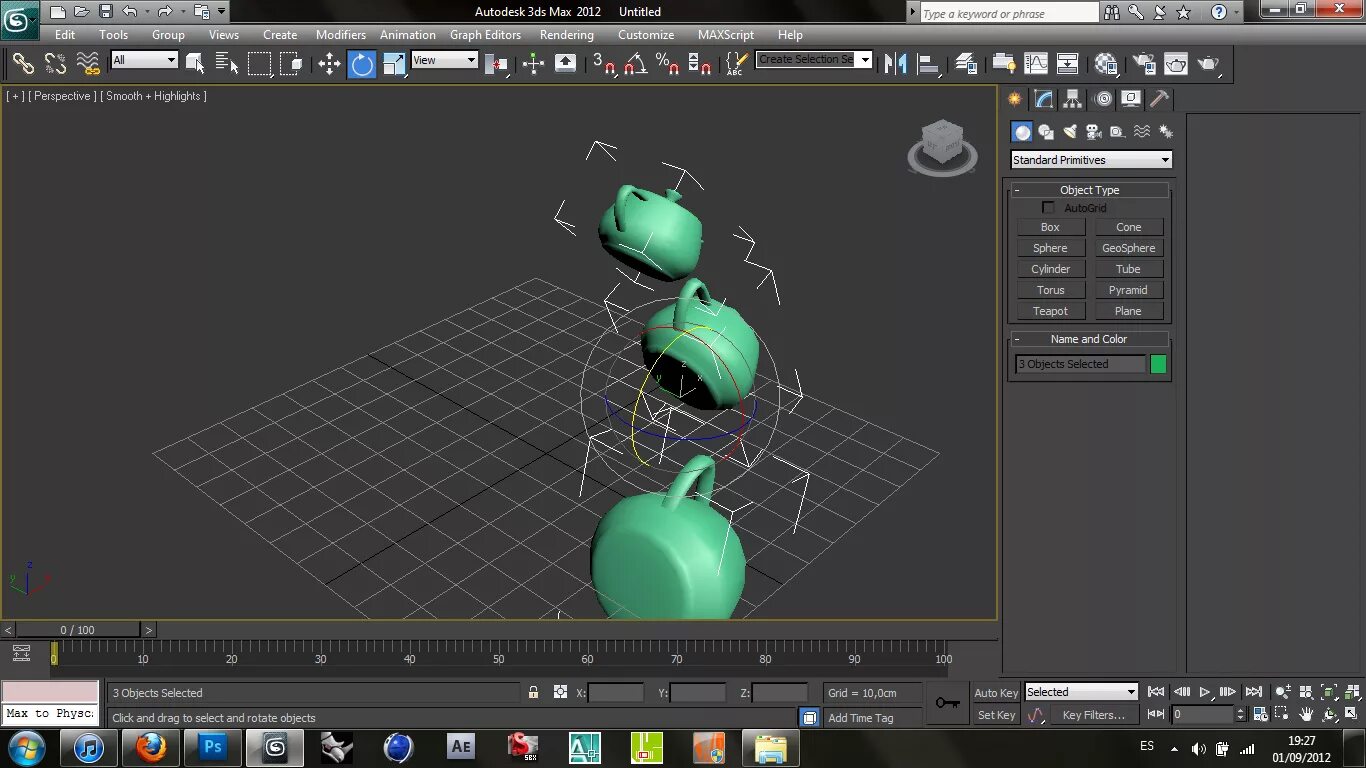Image resolution: width=1366 pixels, height=768 pixels.
Task: Open the Rendering menu
Action: pyautogui.click(x=566, y=34)
